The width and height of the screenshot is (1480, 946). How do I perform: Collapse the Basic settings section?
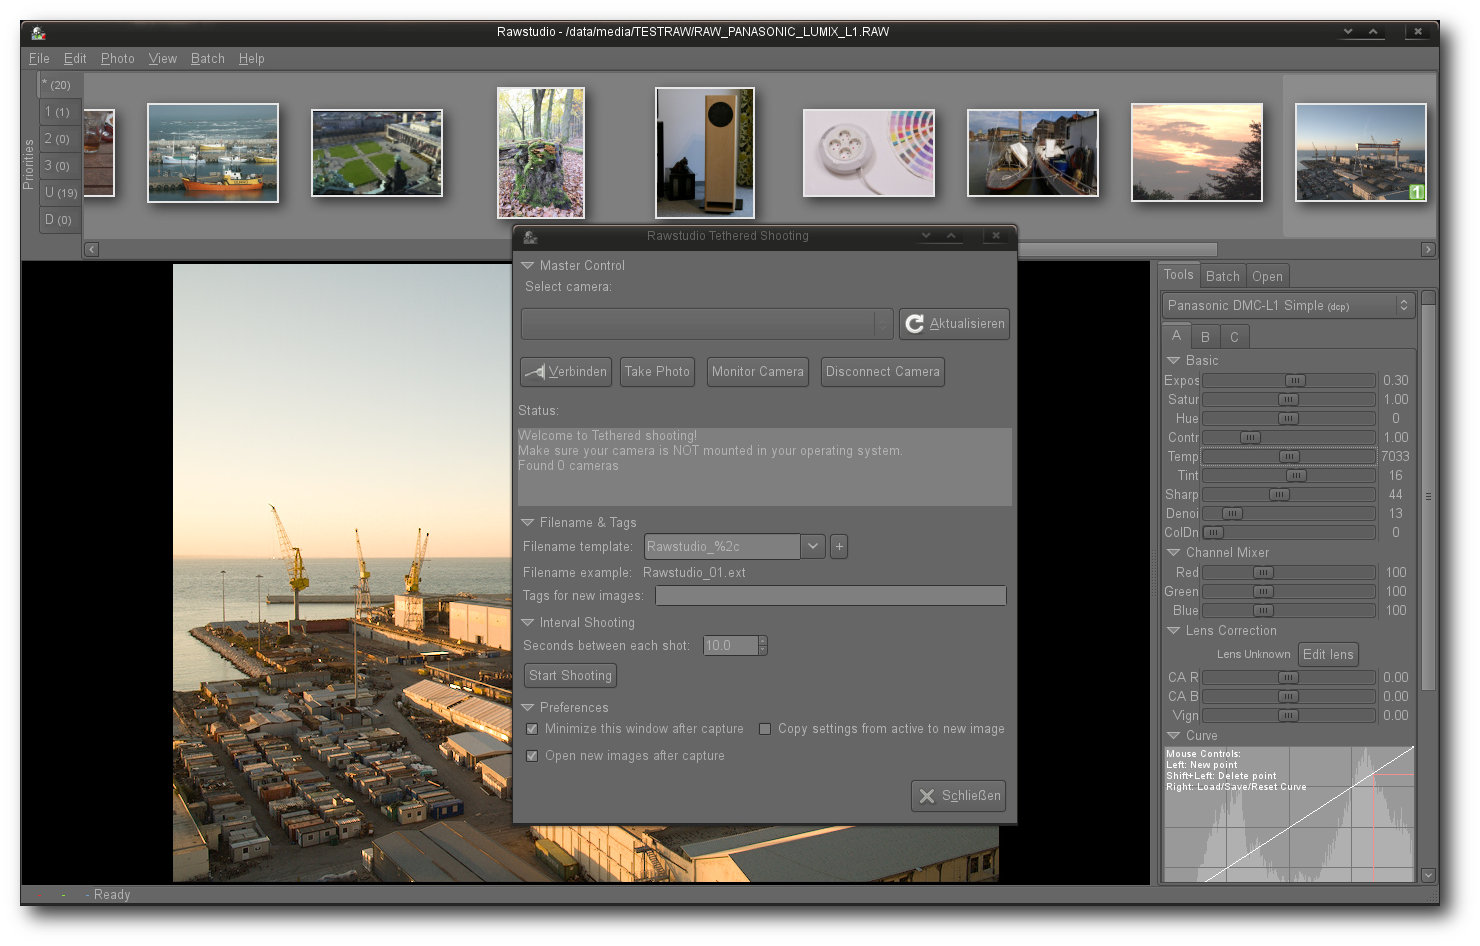coord(1174,361)
